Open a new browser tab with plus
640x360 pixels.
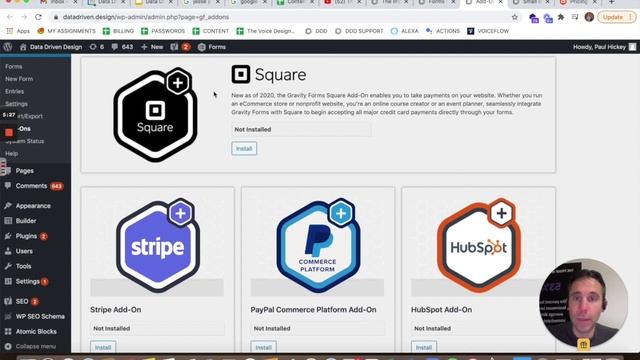pos(611,2)
